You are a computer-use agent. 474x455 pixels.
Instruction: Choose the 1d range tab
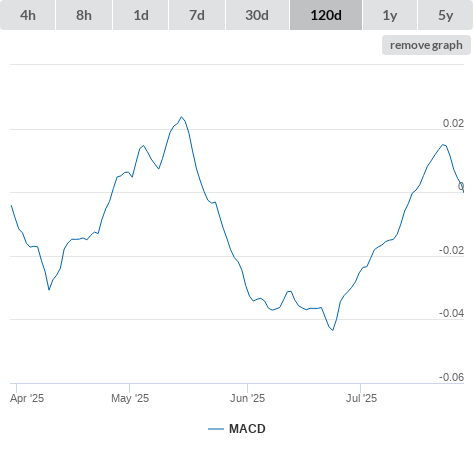click(x=141, y=15)
